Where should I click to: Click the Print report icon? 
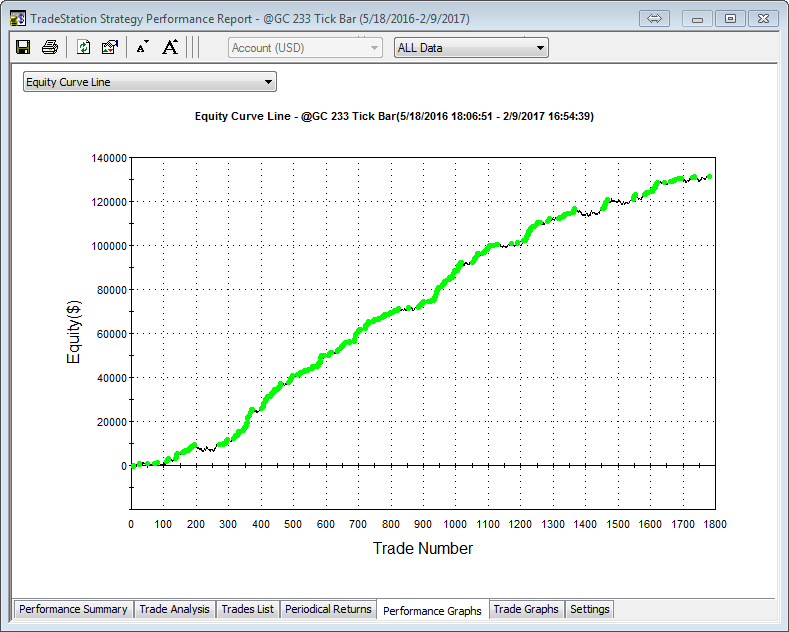tap(49, 47)
